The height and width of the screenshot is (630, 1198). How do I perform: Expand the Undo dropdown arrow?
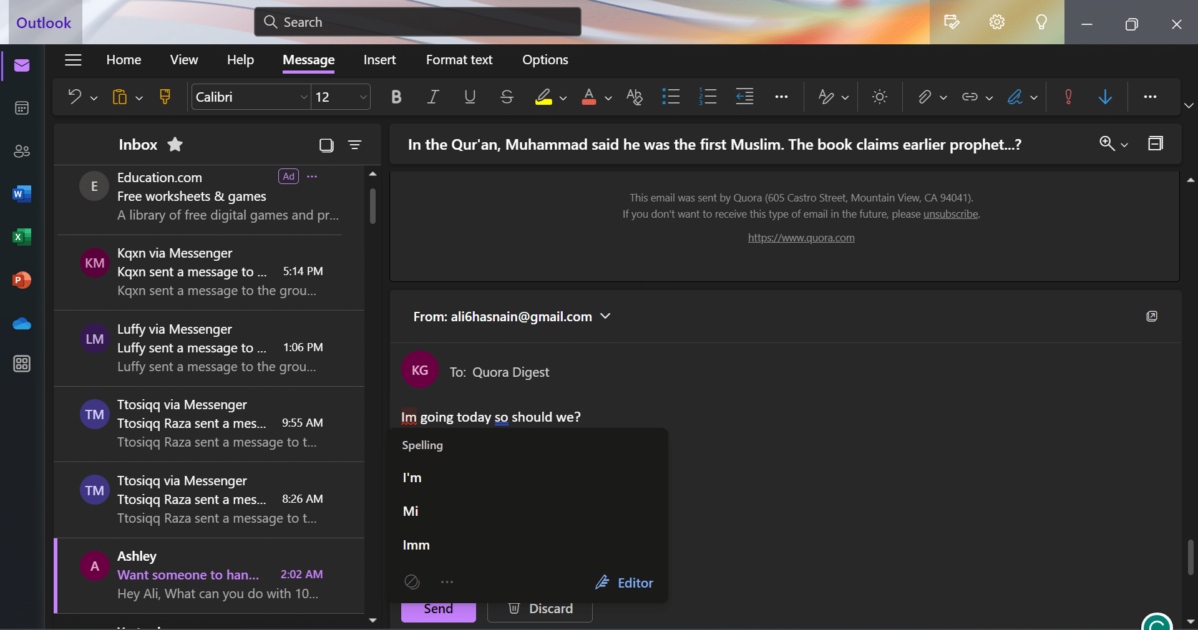pos(93,99)
